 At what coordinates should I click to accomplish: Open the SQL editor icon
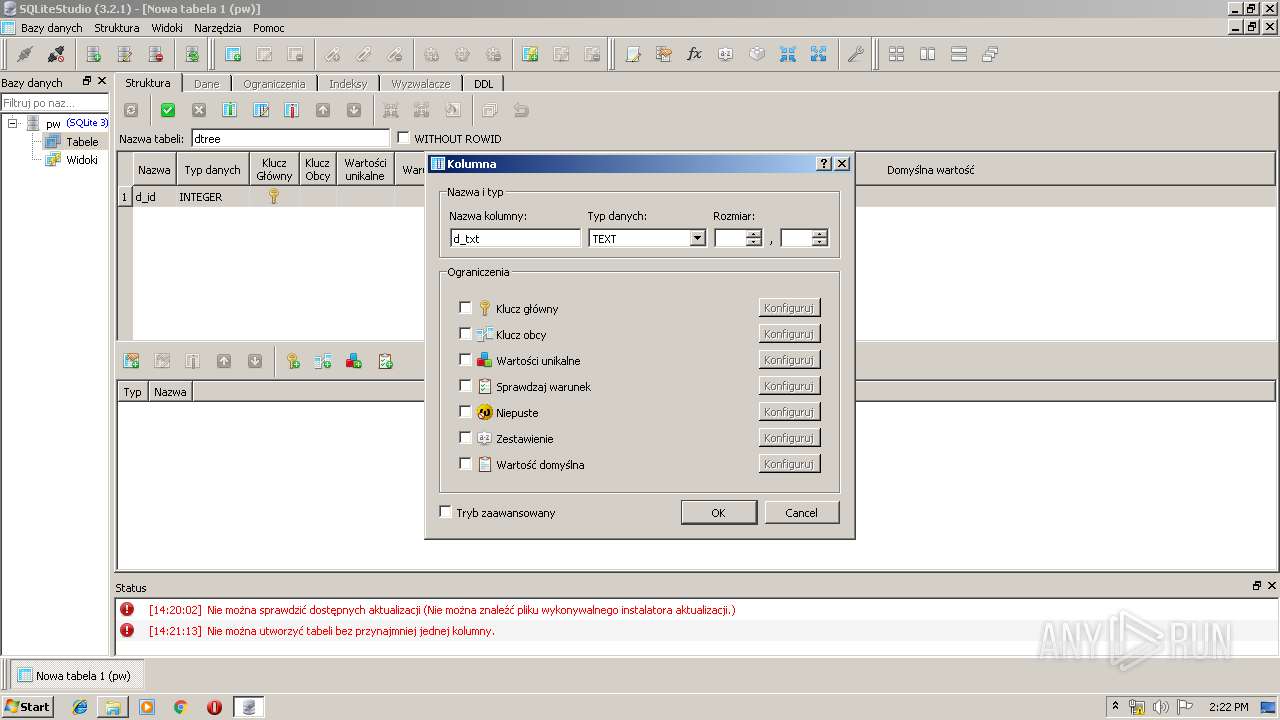point(633,54)
